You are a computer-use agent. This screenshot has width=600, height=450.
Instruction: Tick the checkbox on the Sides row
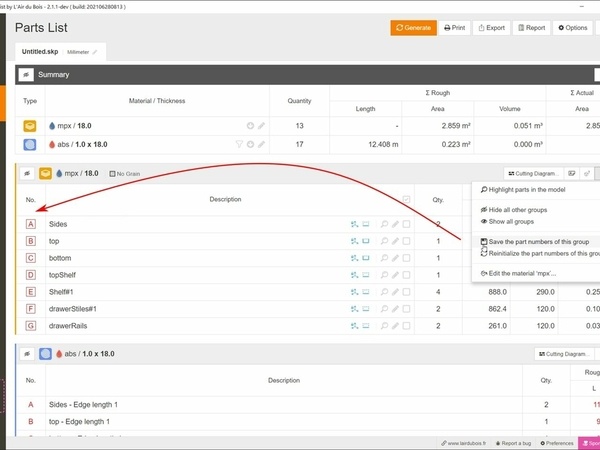click(x=406, y=224)
